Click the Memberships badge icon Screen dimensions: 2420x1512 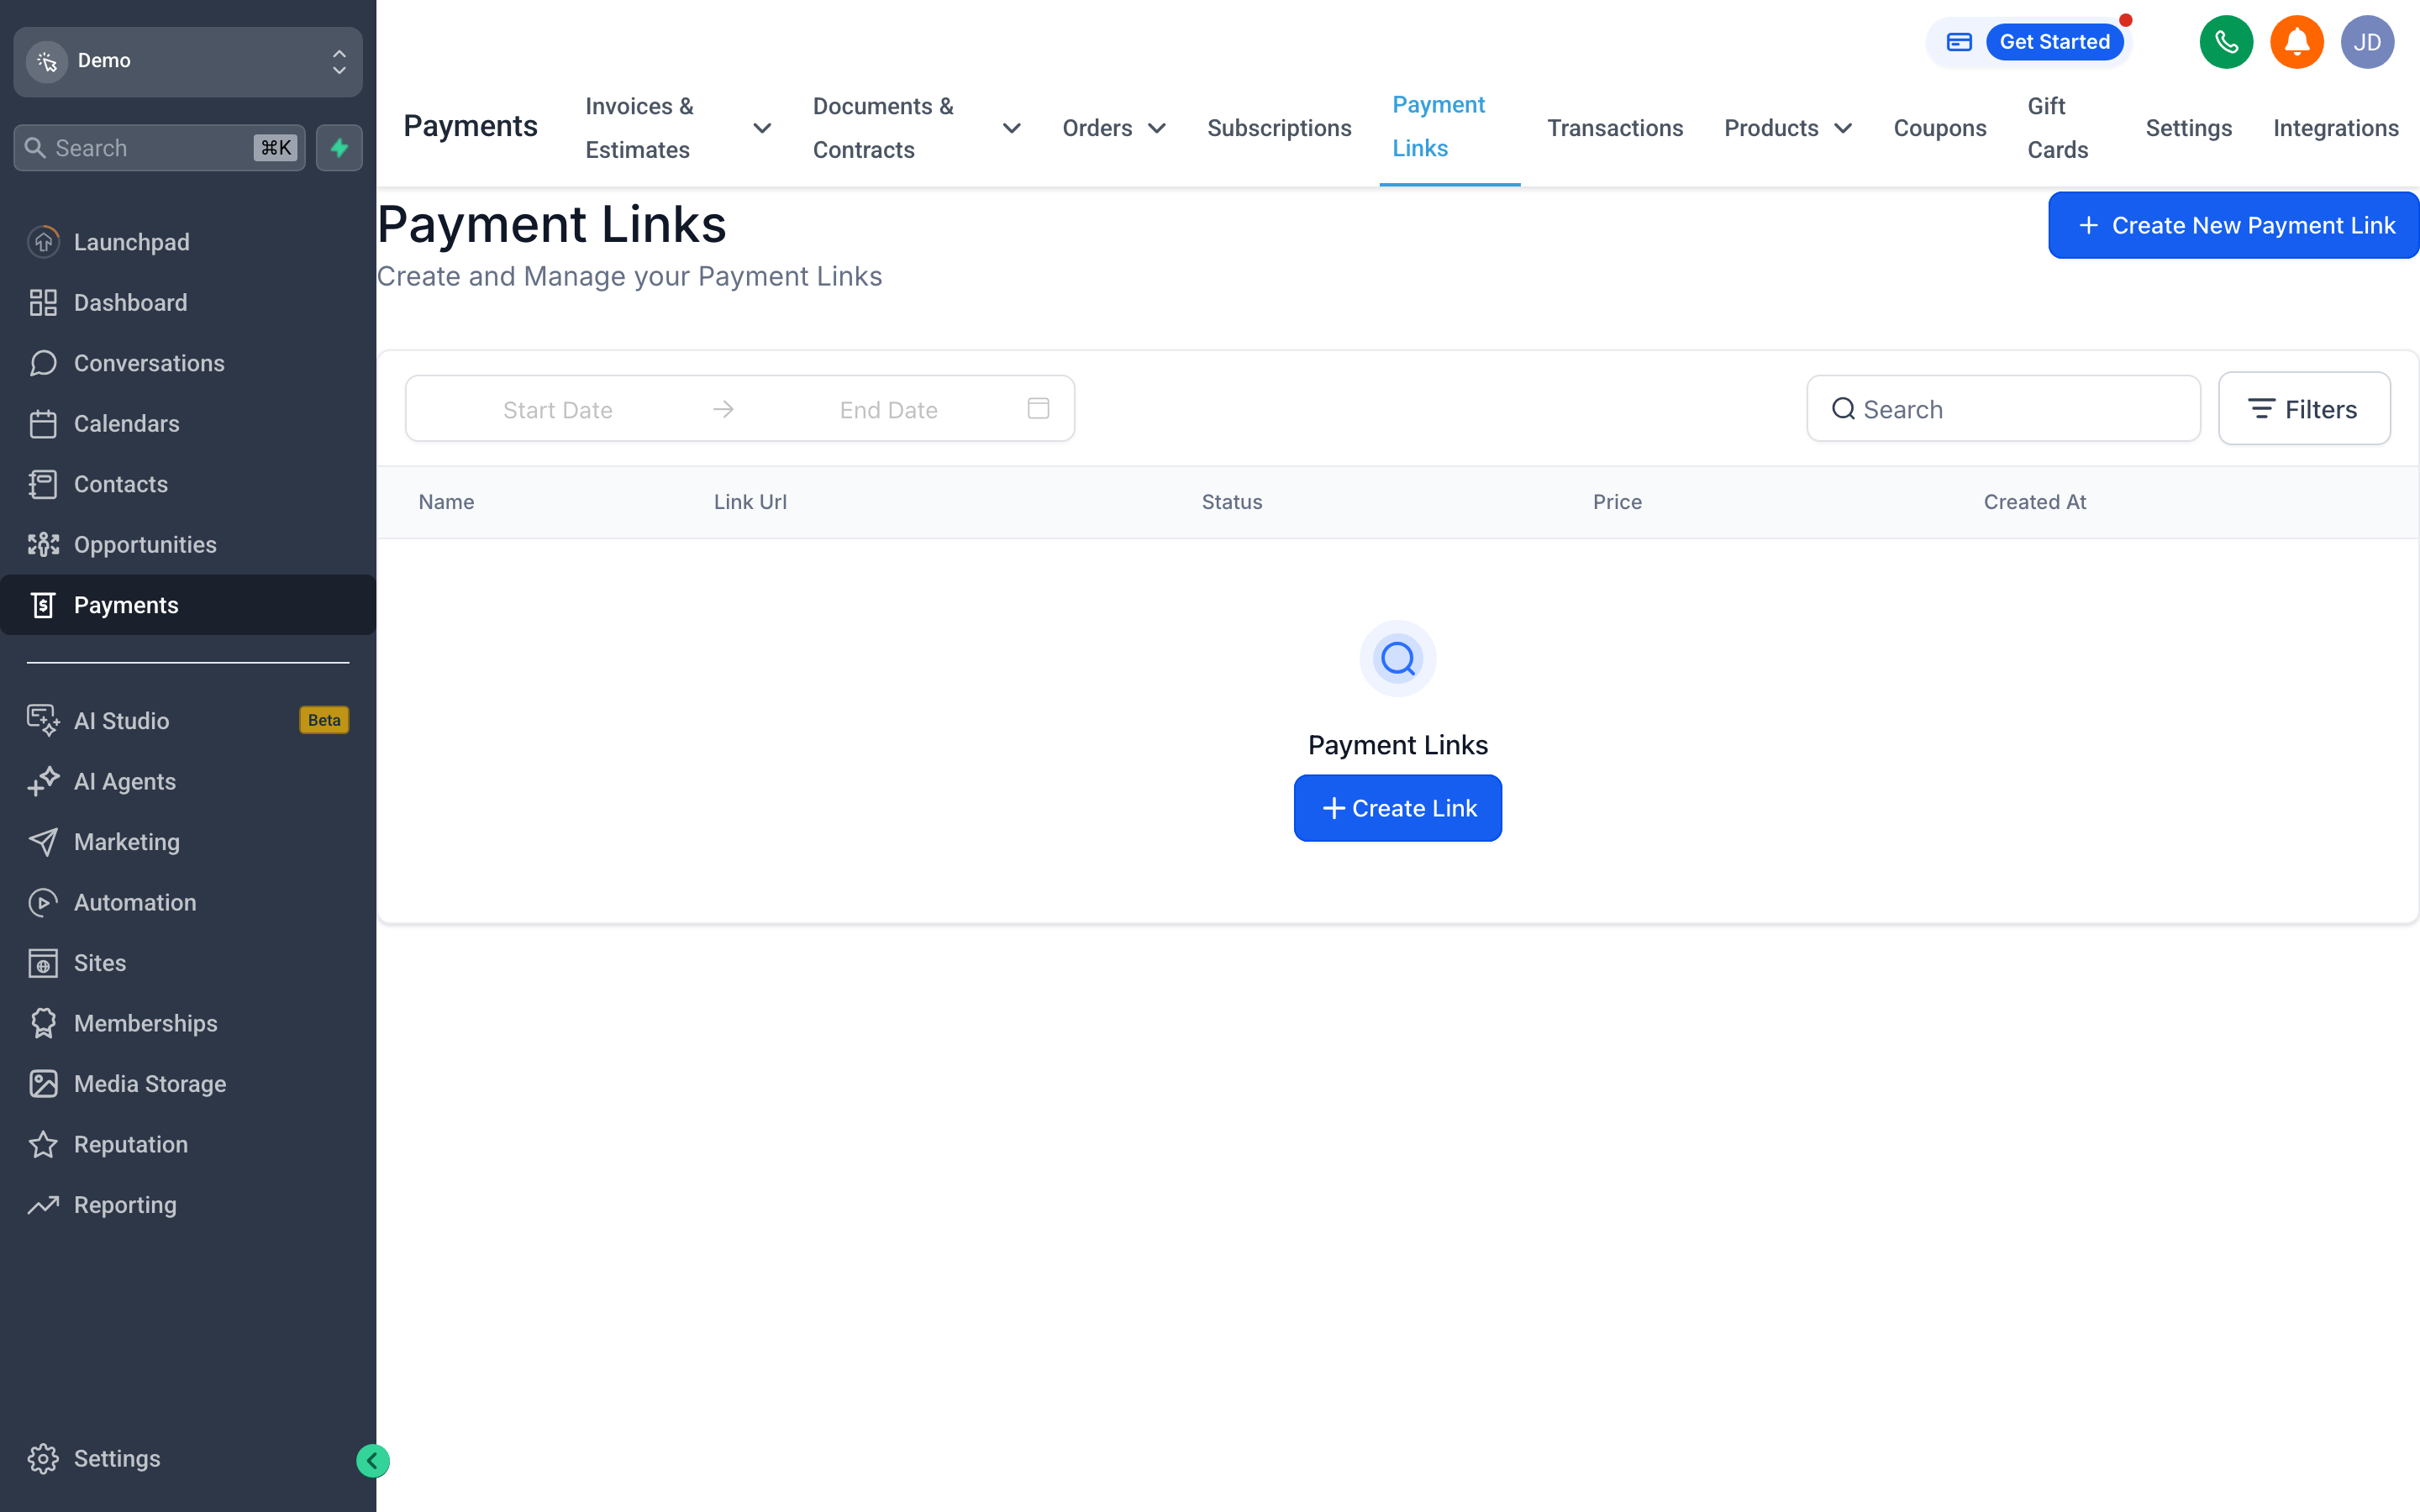[x=43, y=1024]
